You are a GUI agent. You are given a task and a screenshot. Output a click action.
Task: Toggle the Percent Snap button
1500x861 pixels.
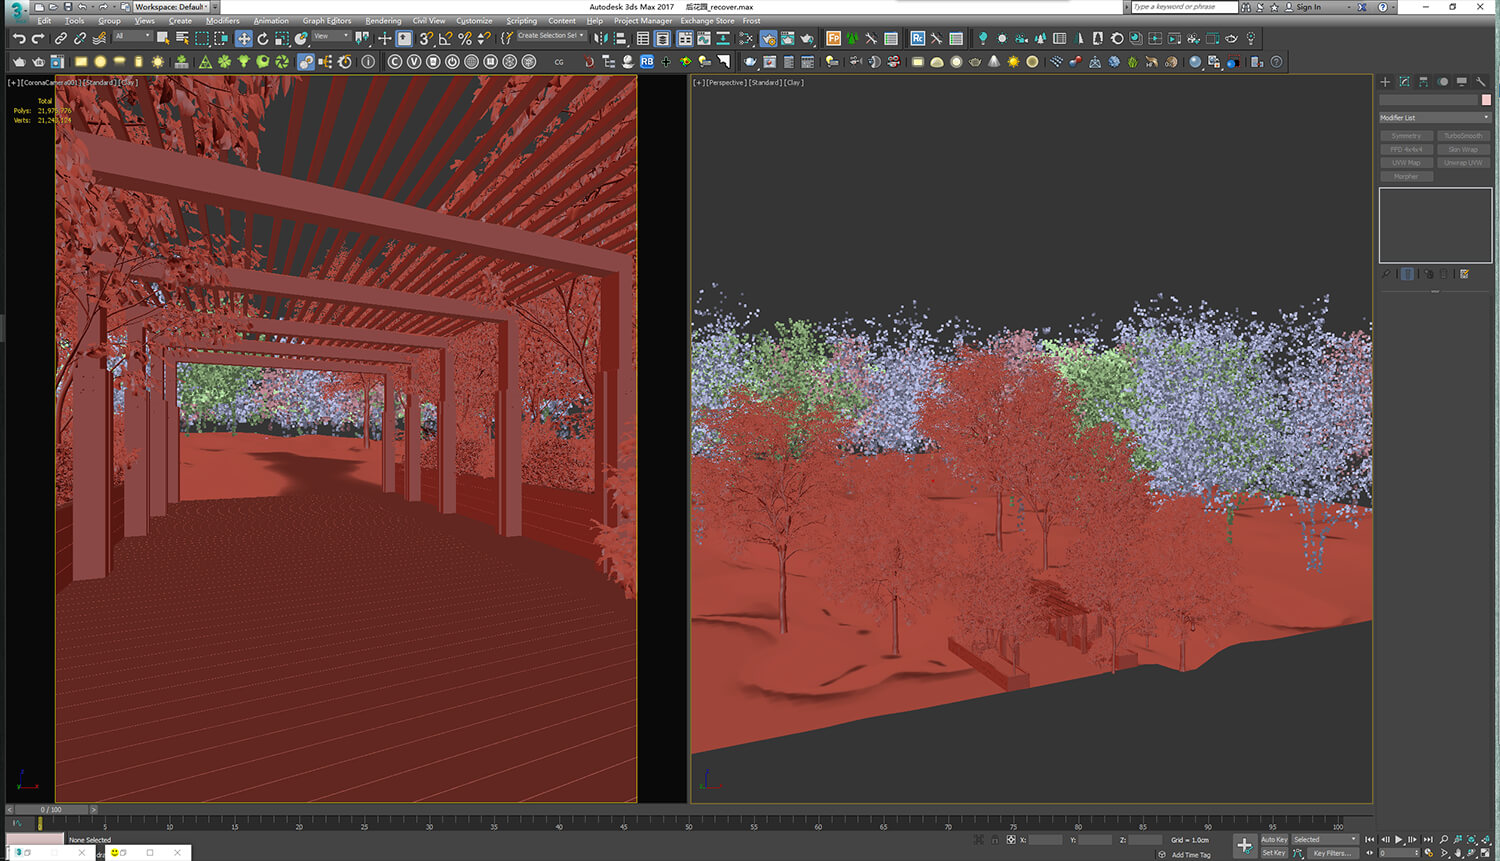(x=465, y=38)
